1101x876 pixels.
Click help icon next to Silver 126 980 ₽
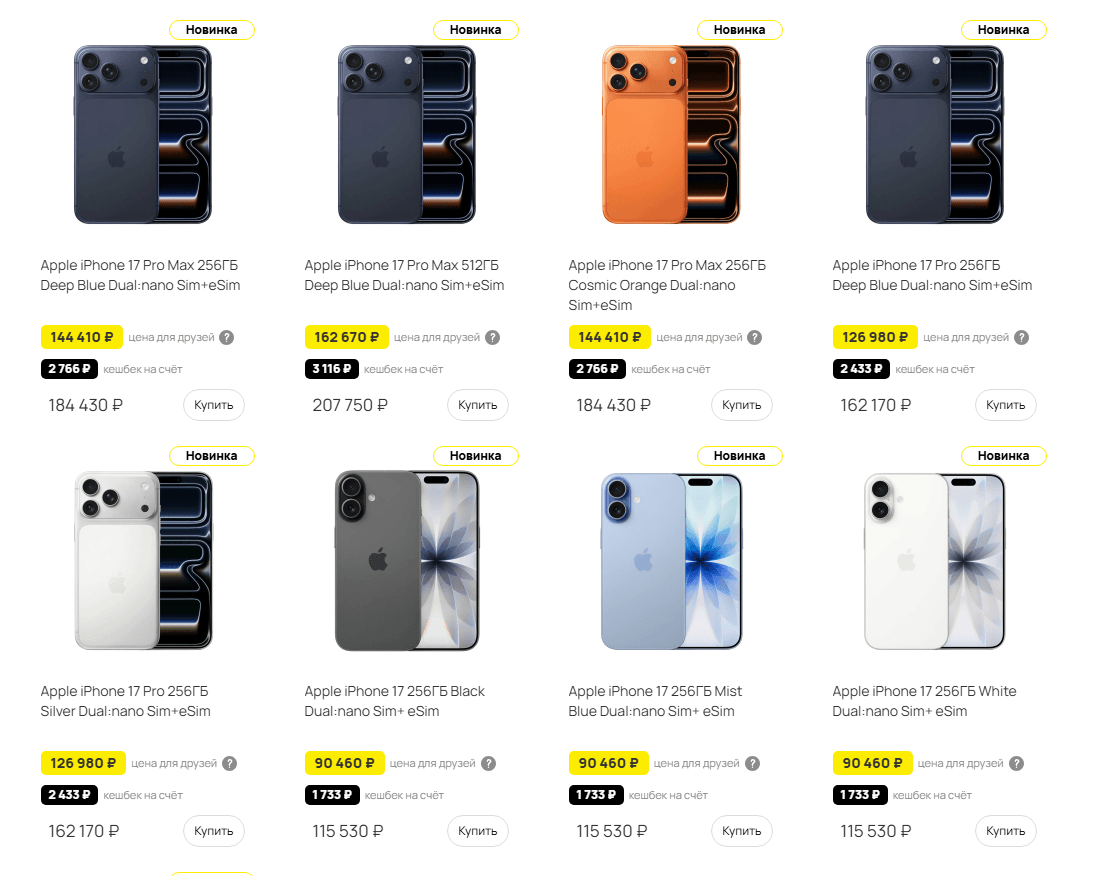[x=230, y=764]
